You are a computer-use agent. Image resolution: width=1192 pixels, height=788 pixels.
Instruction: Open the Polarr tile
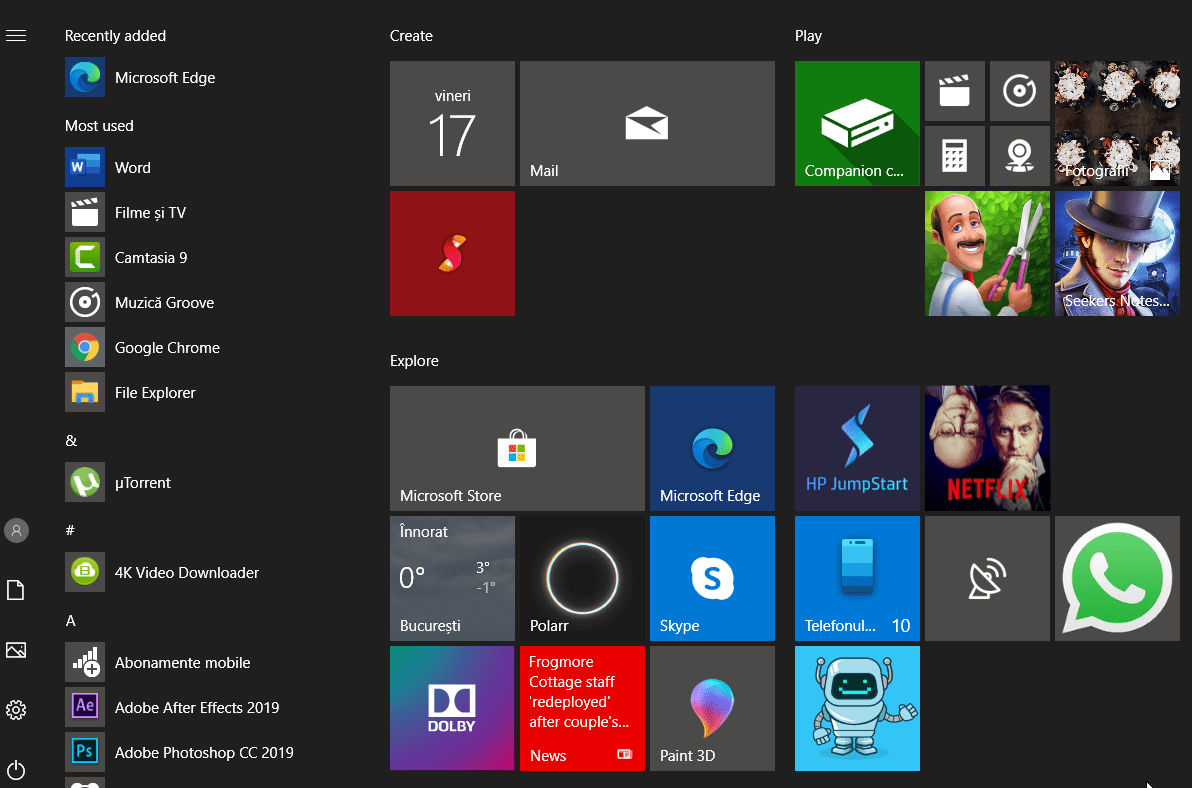click(582, 578)
